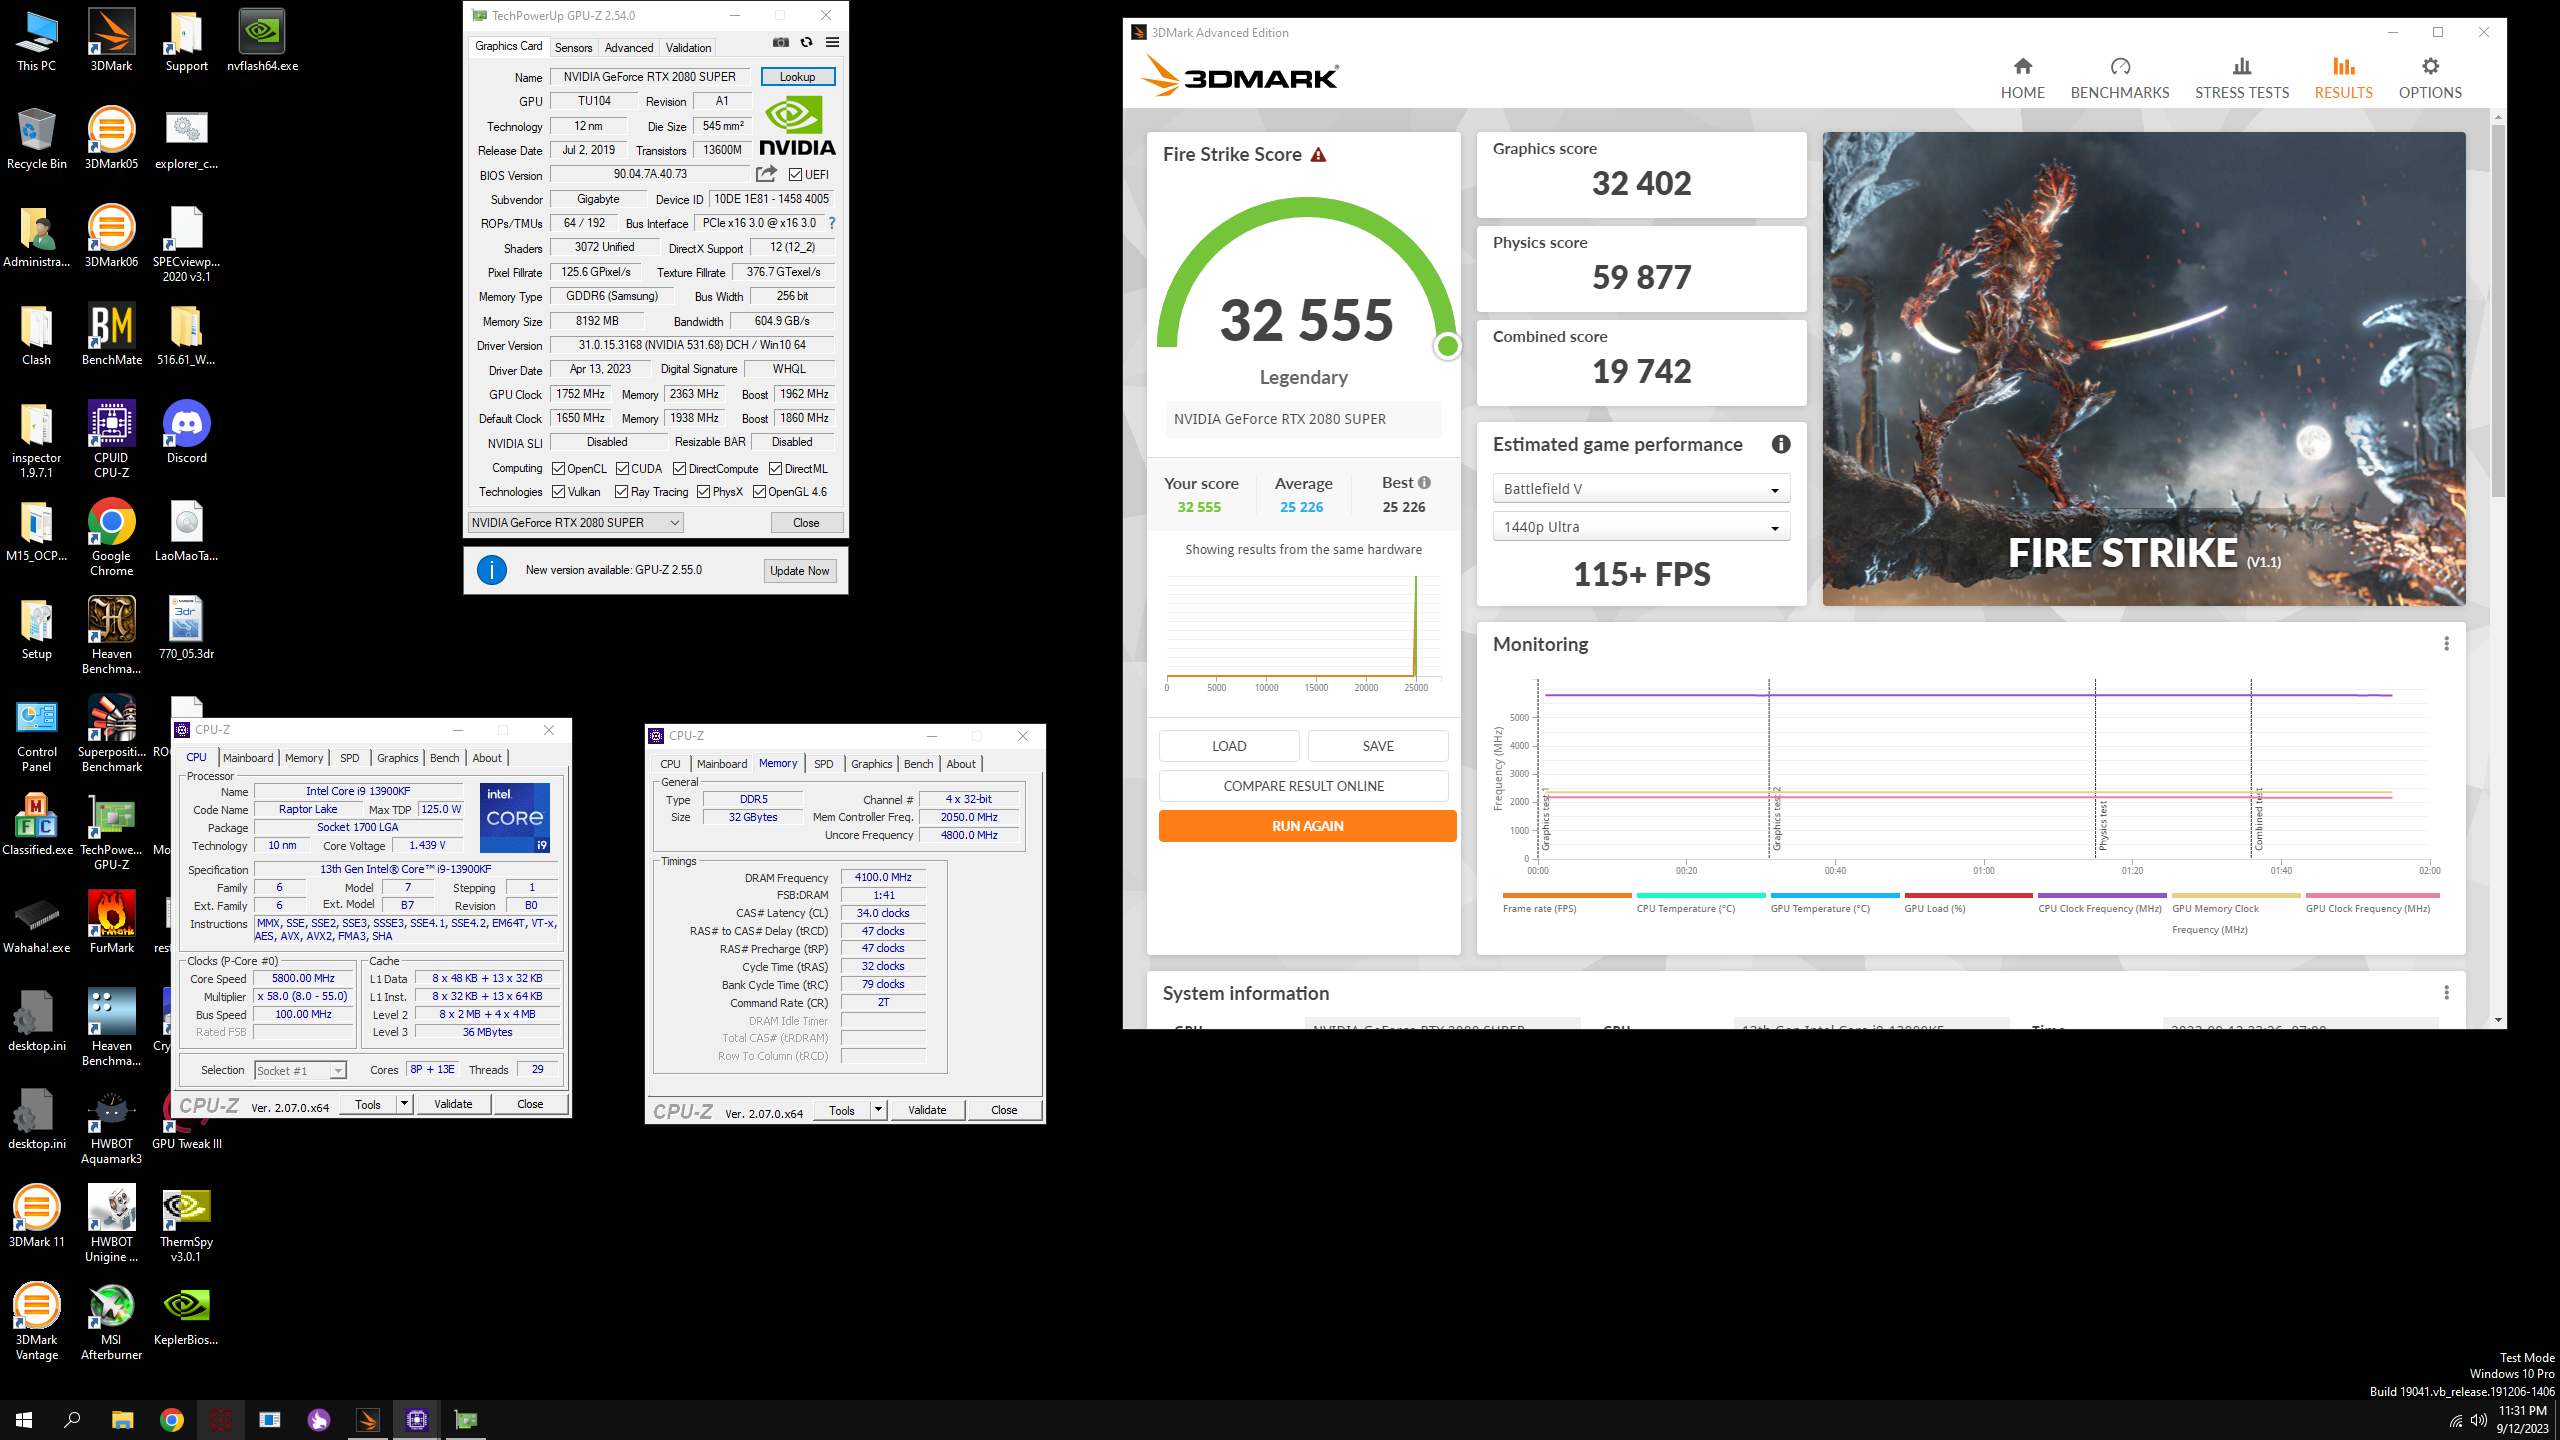Open the Battlefield V game dropdown
This screenshot has width=2560, height=1440.
pyautogui.click(x=1641, y=489)
